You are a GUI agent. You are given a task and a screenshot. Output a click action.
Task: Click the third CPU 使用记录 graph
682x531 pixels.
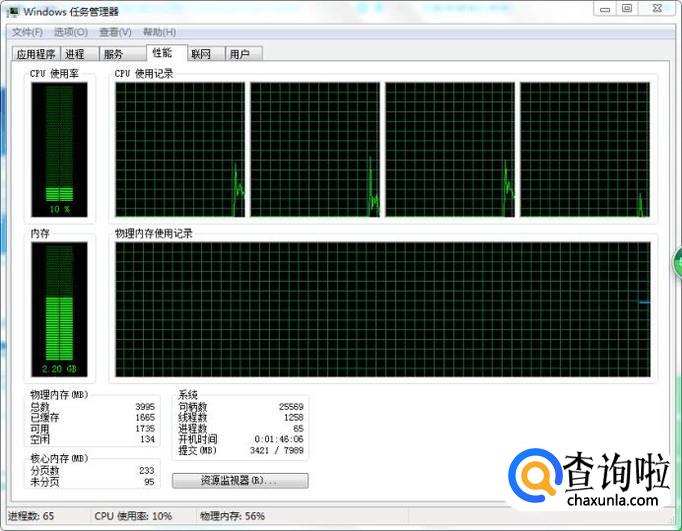(450, 149)
